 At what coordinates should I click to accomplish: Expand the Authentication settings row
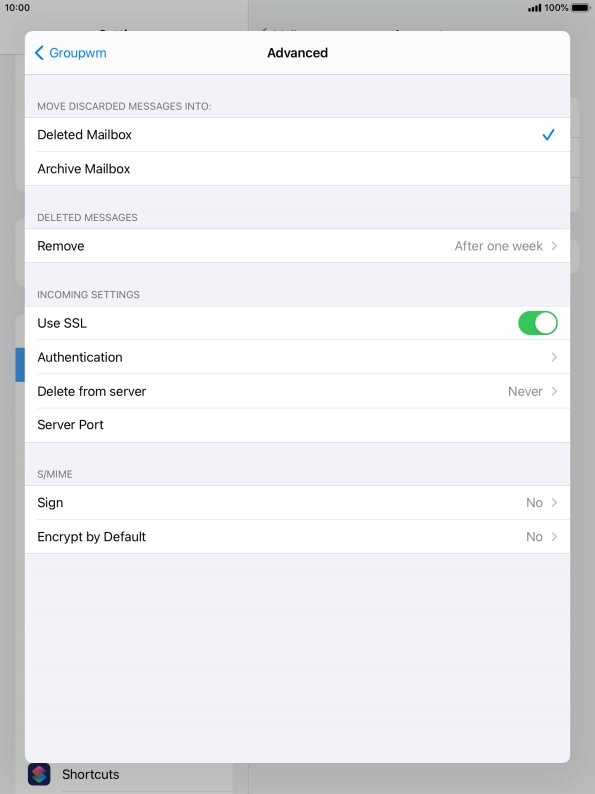click(297, 358)
